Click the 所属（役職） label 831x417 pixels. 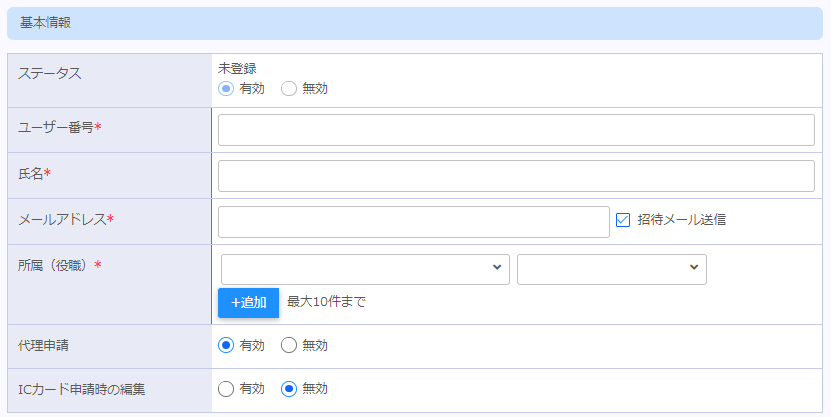tap(55, 265)
